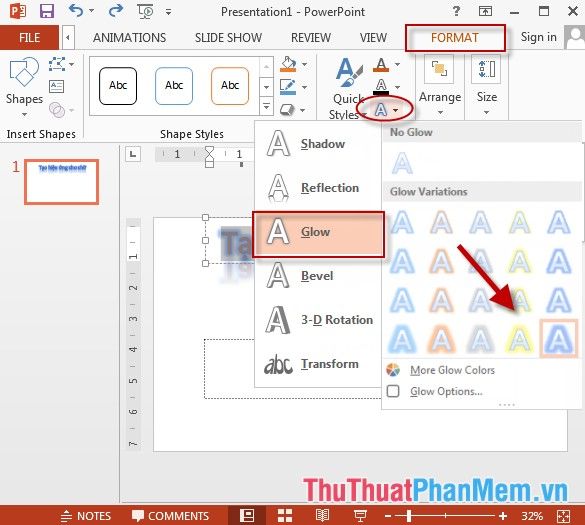Click Glow Options... entry
Screen dimensions: 585x525
(x=446, y=391)
